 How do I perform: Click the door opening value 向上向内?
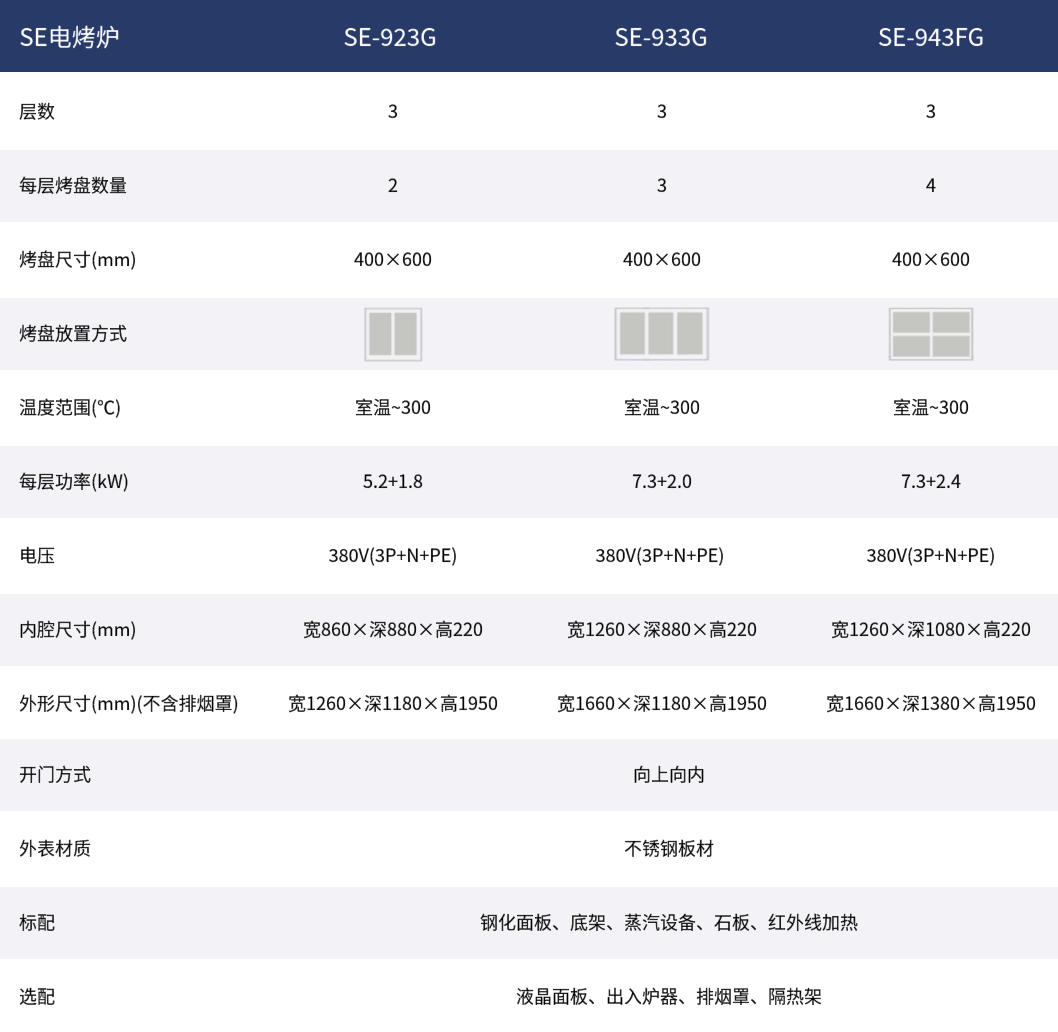(x=669, y=775)
